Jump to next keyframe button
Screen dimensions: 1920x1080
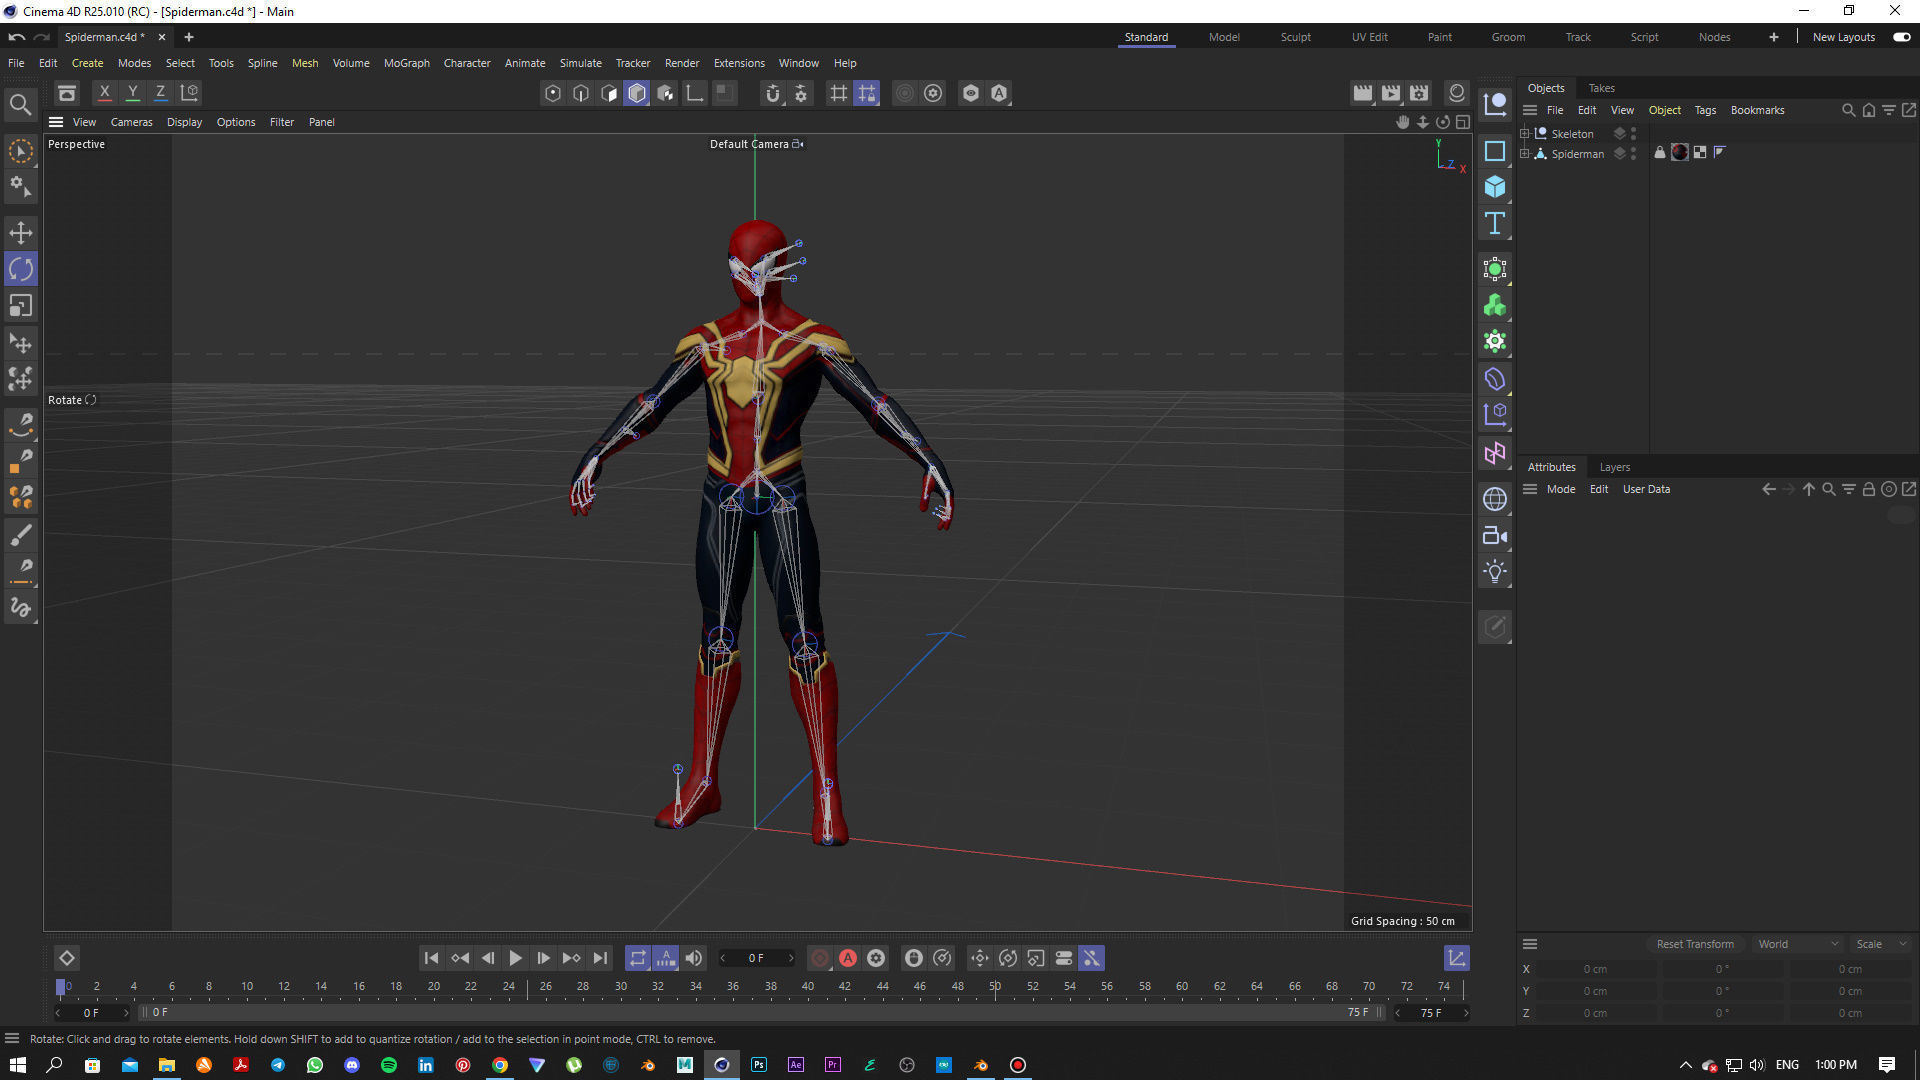[571, 958]
